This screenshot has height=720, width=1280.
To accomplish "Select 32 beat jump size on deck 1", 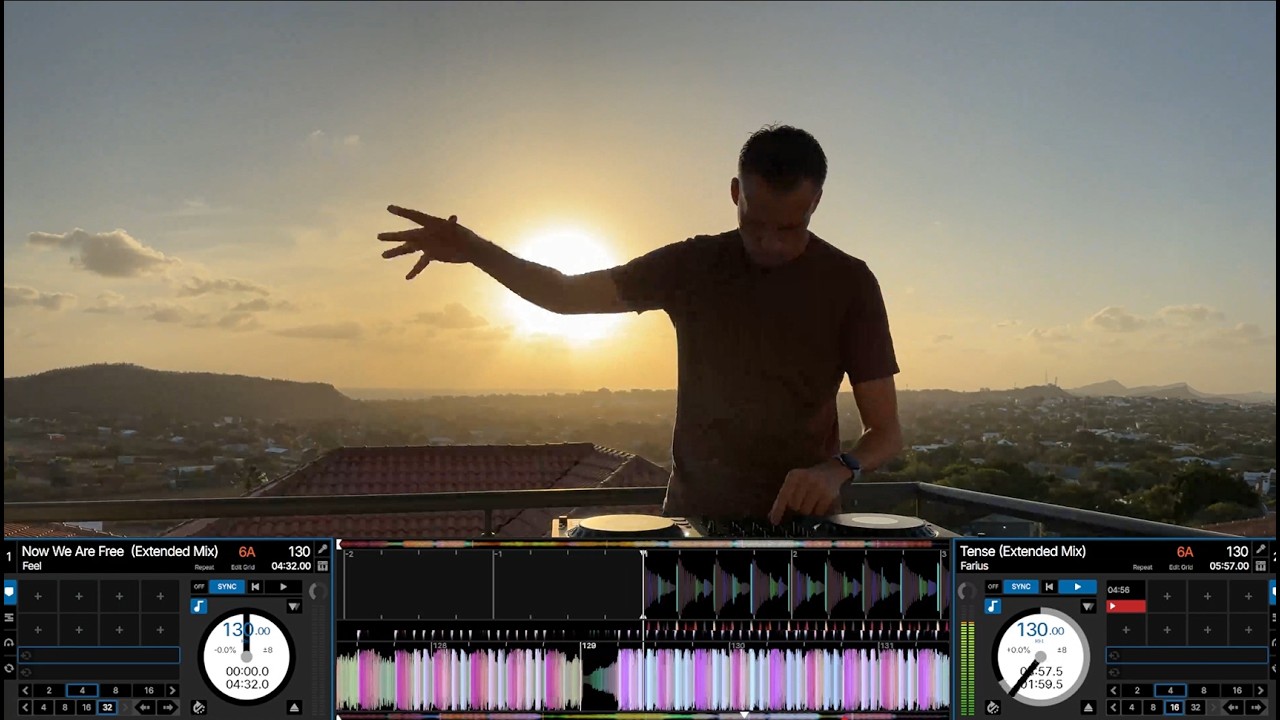I will point(107,708).
